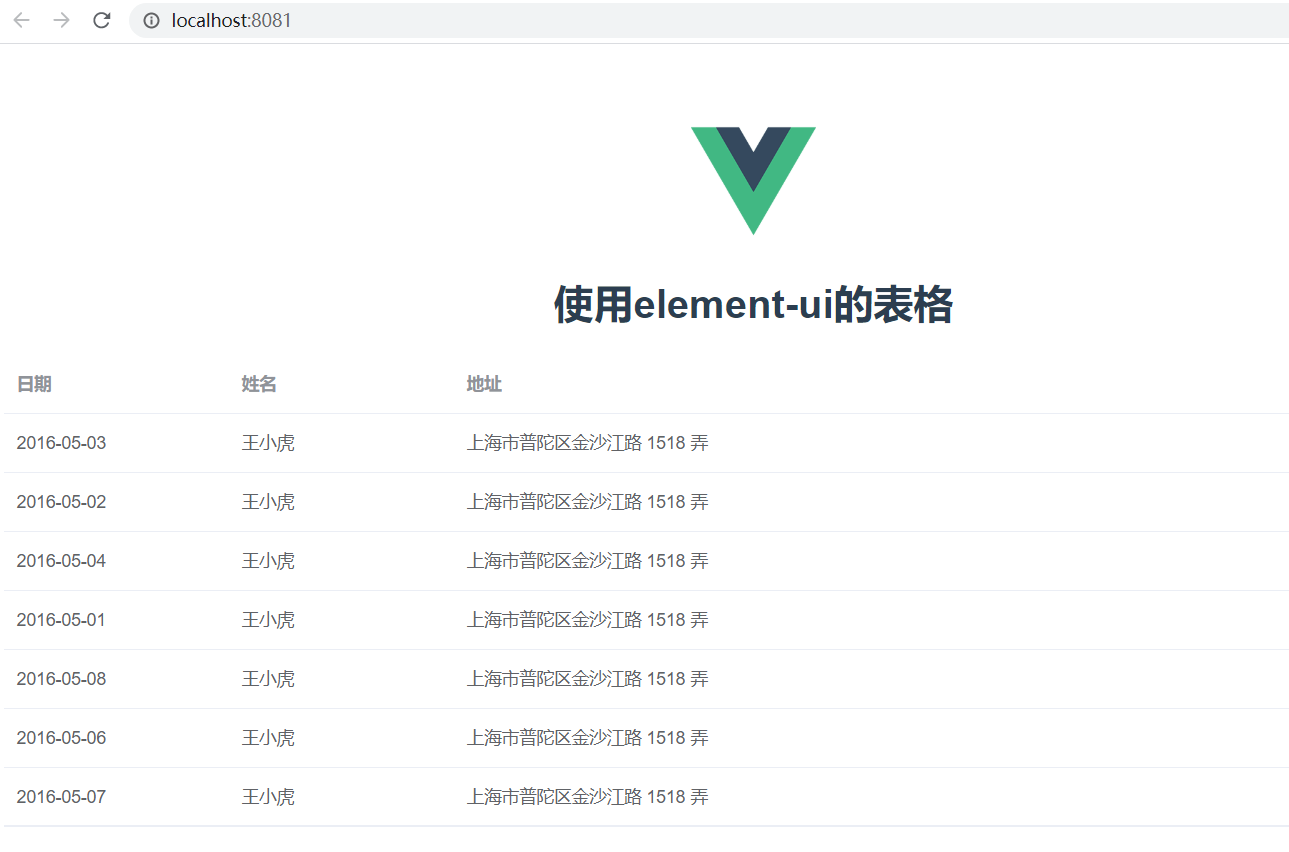
Task: Click 王小虎 in the 2016-05-04 row
Action: tap(268, 561)
